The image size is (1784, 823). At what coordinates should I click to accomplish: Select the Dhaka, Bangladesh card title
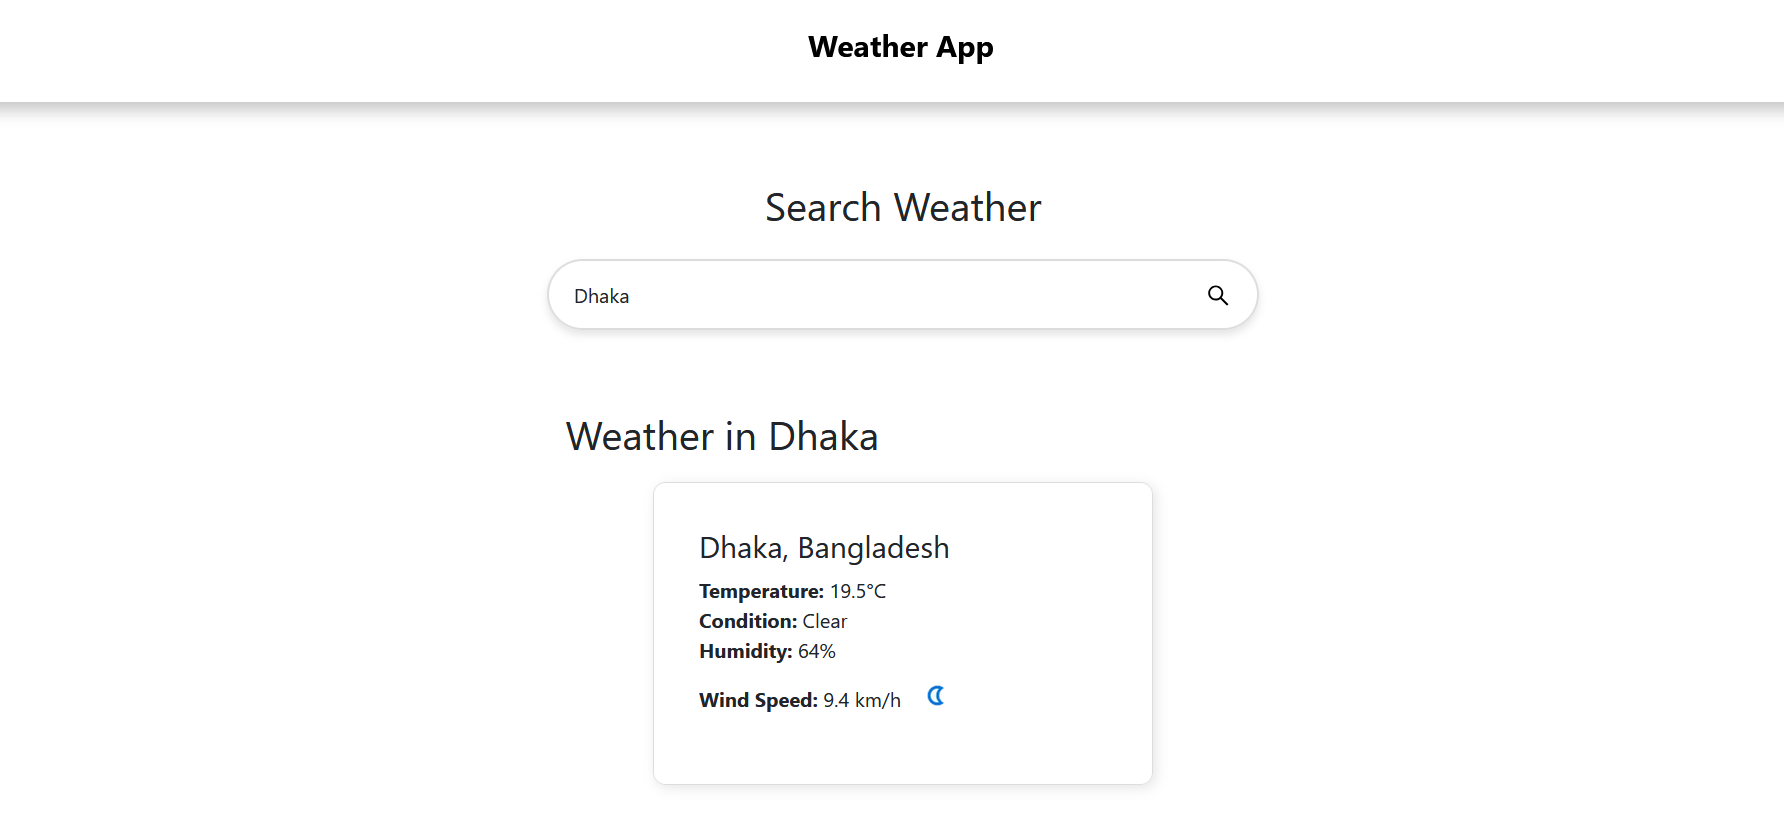823,548
